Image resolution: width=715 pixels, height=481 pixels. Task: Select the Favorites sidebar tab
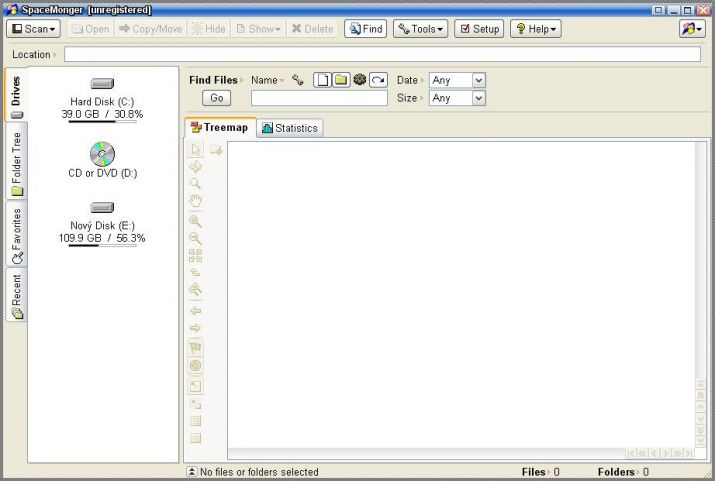(17, 234)
